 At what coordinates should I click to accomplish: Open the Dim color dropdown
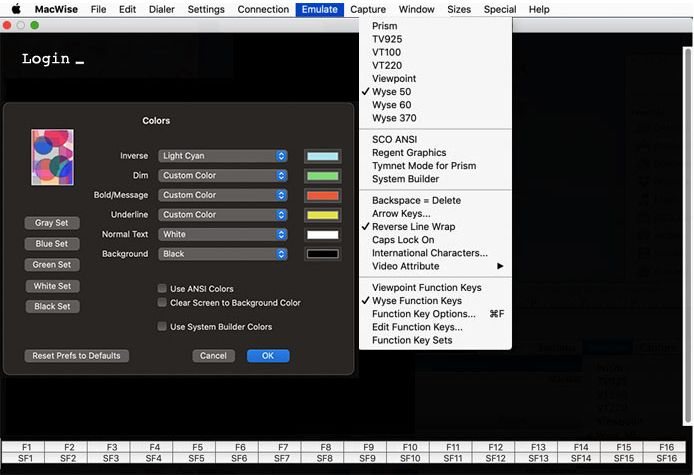(x=223, y=175)
